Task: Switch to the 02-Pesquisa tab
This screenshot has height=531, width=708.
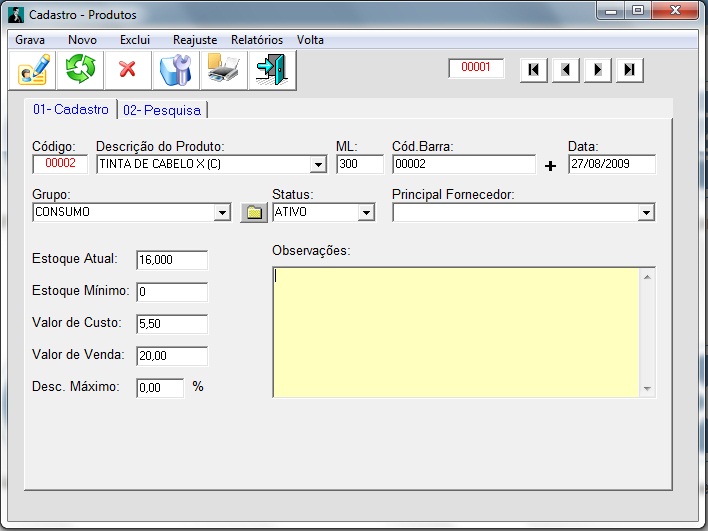Action: [x=162, y=110]
